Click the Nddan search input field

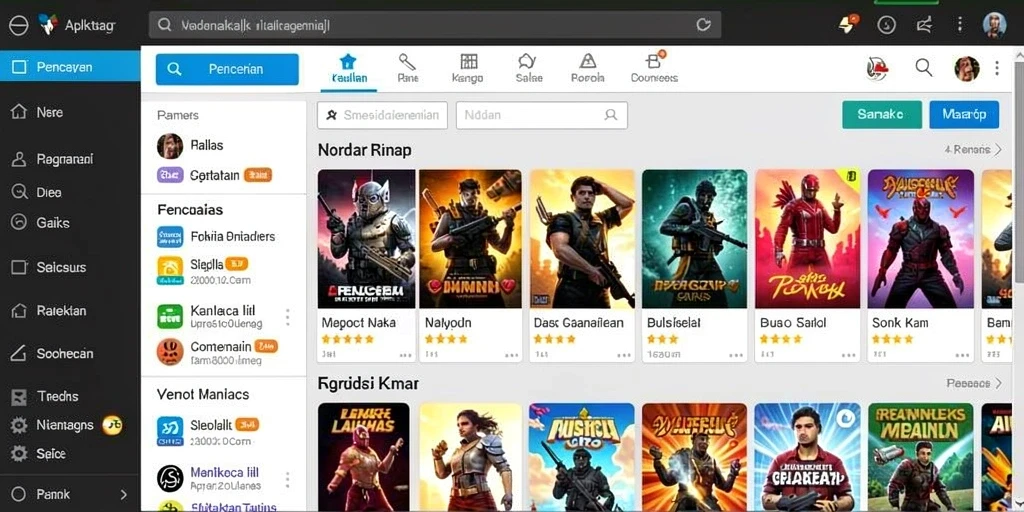pos(541,115)
